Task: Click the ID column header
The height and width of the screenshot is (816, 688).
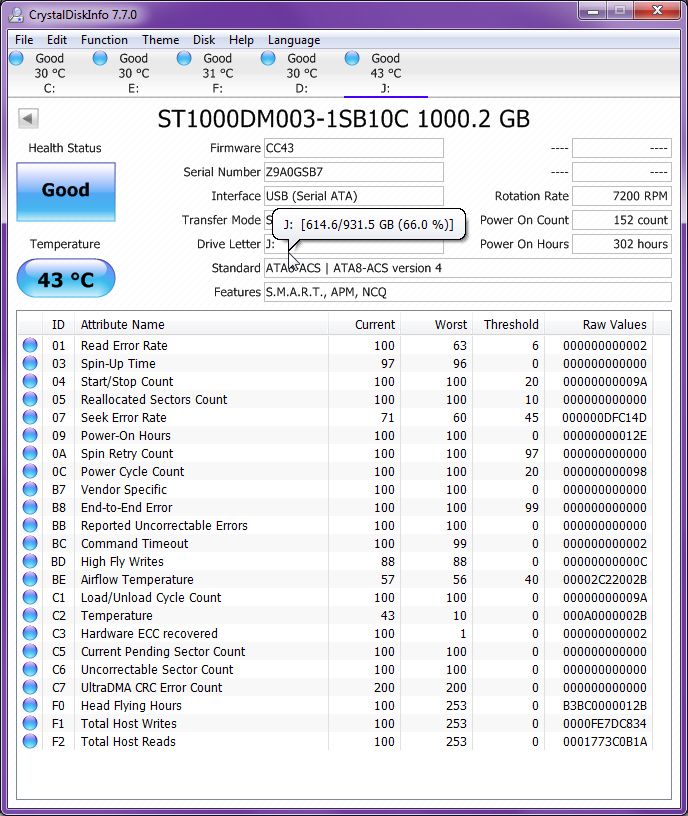Action: (58, 324)
